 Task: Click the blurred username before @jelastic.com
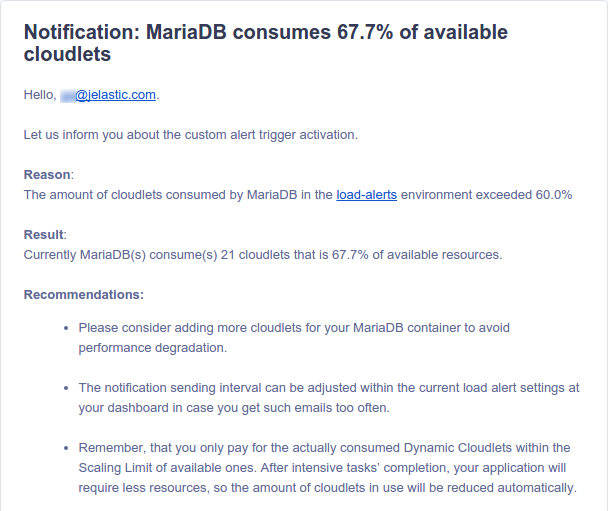point(68,95)
